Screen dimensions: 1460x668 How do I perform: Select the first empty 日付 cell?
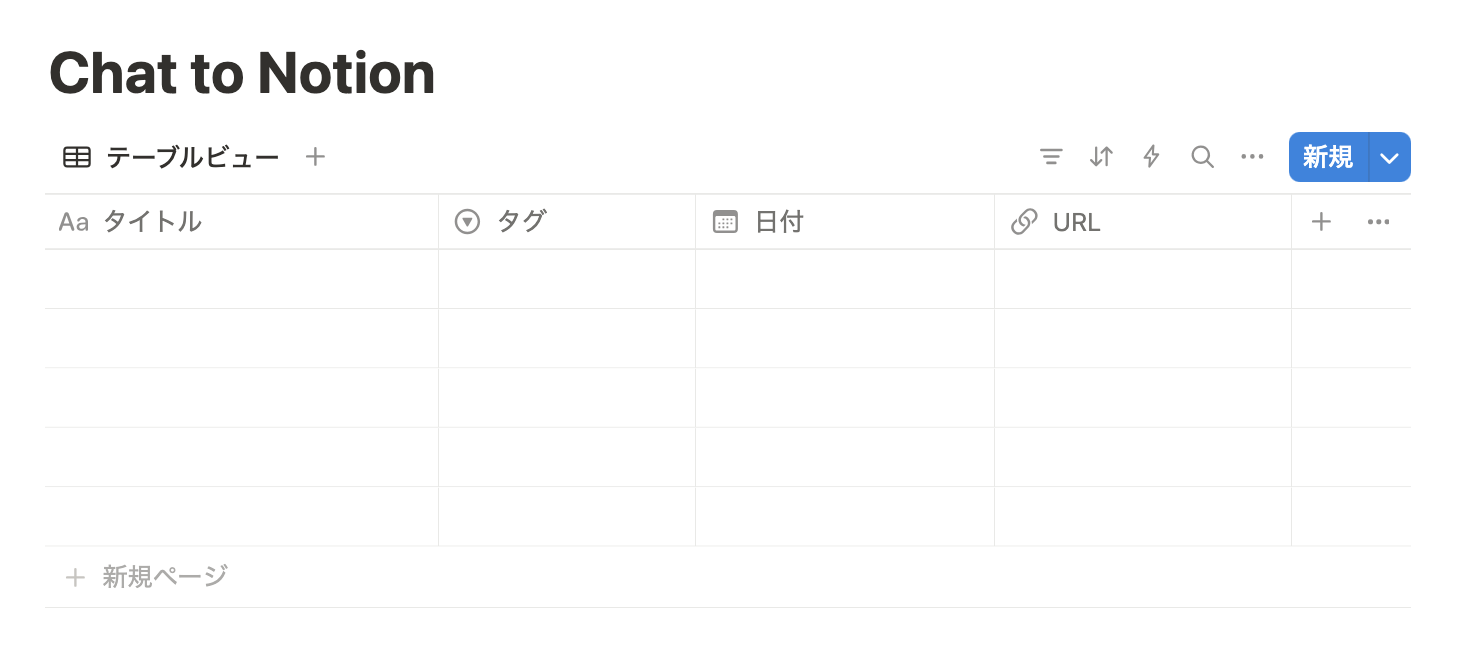[845, 279]
